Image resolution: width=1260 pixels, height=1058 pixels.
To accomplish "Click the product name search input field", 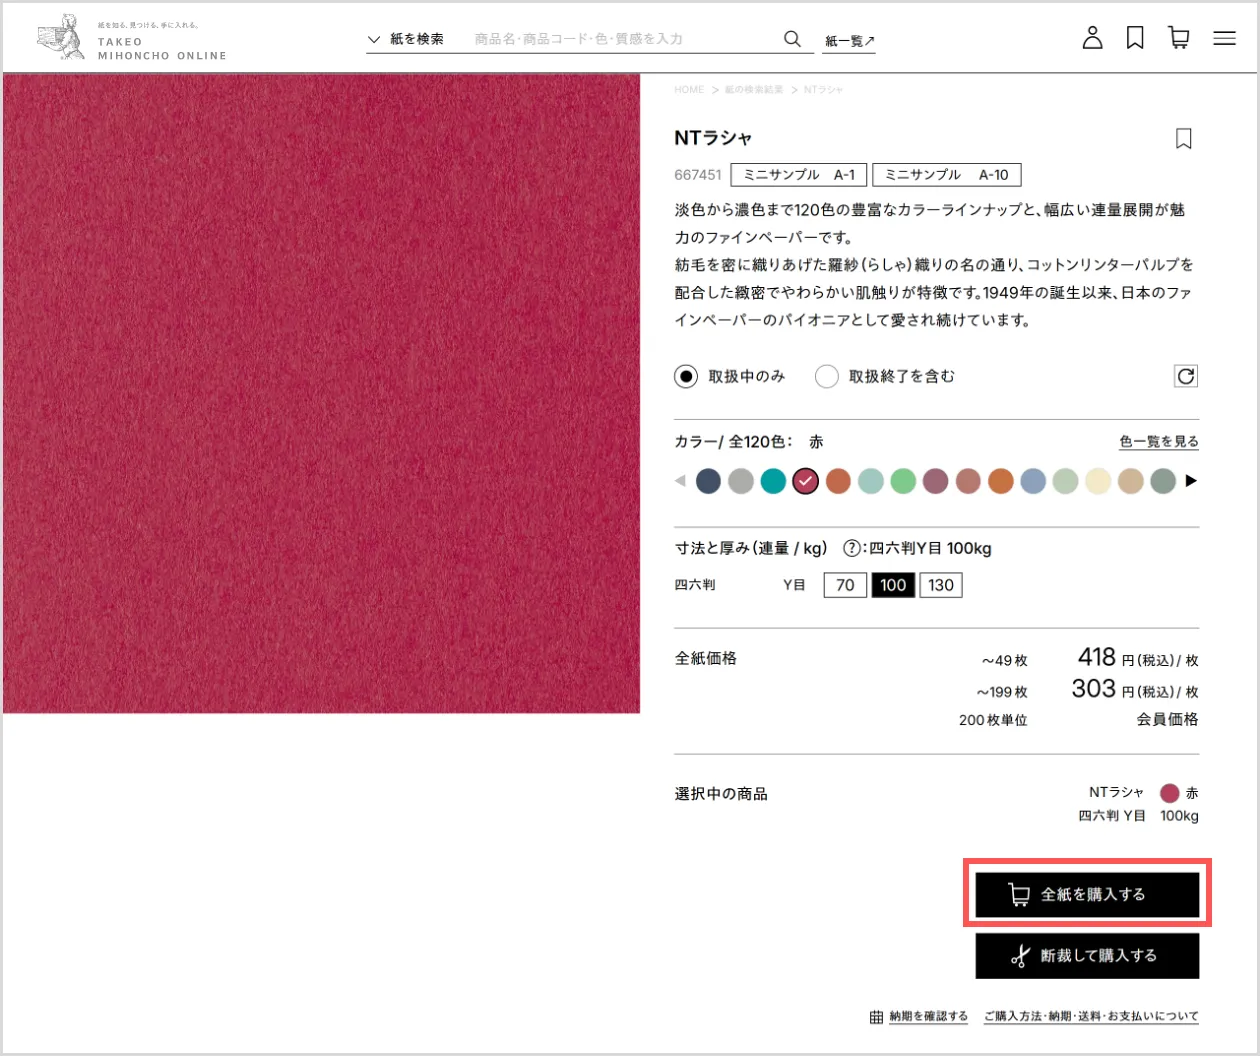I will 620,39.
